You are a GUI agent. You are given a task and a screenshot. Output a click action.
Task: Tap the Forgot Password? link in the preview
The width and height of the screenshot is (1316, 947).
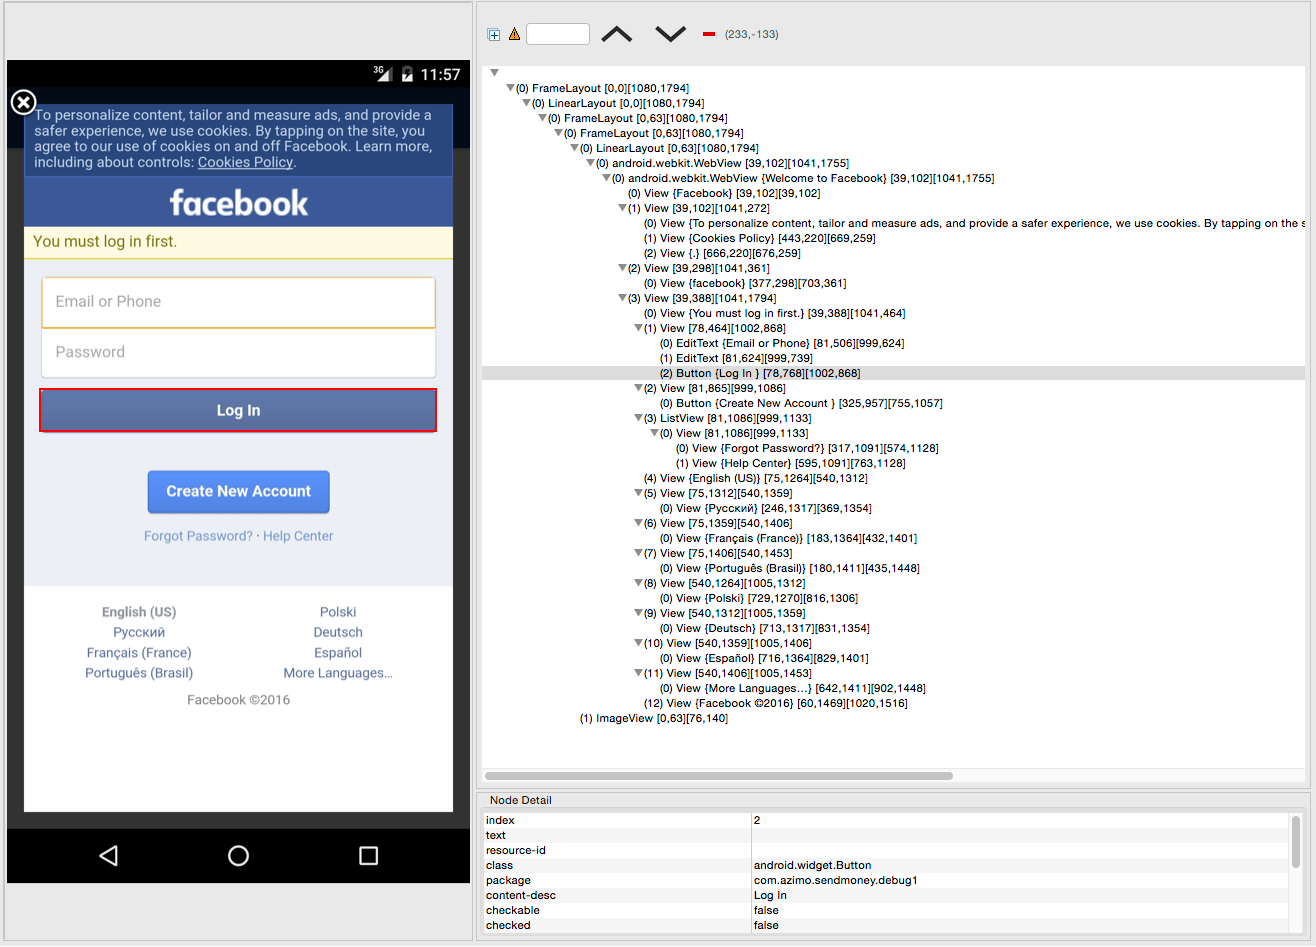pyautogui.click(x=198, y=536)
